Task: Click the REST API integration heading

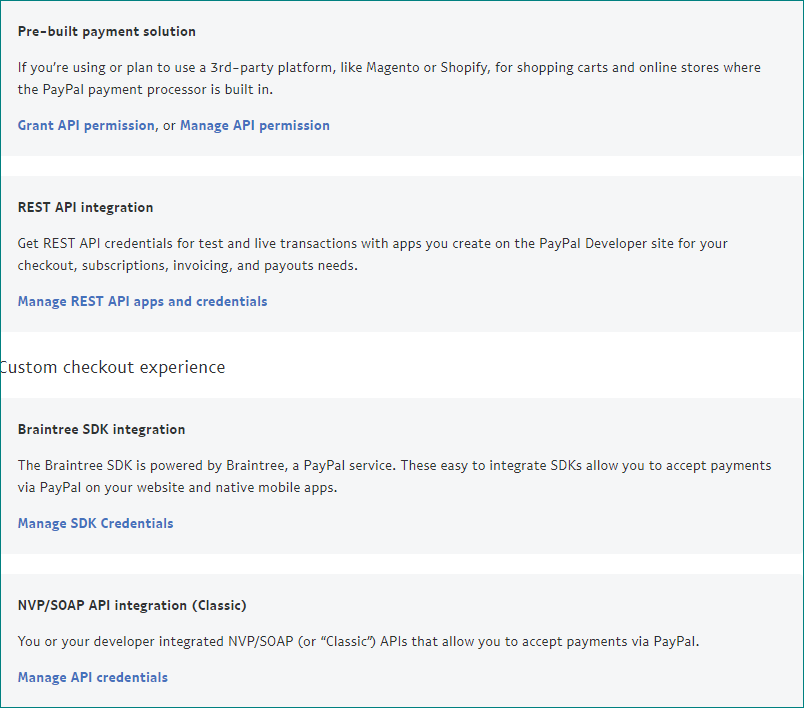Action: click(x=86, y=208)
